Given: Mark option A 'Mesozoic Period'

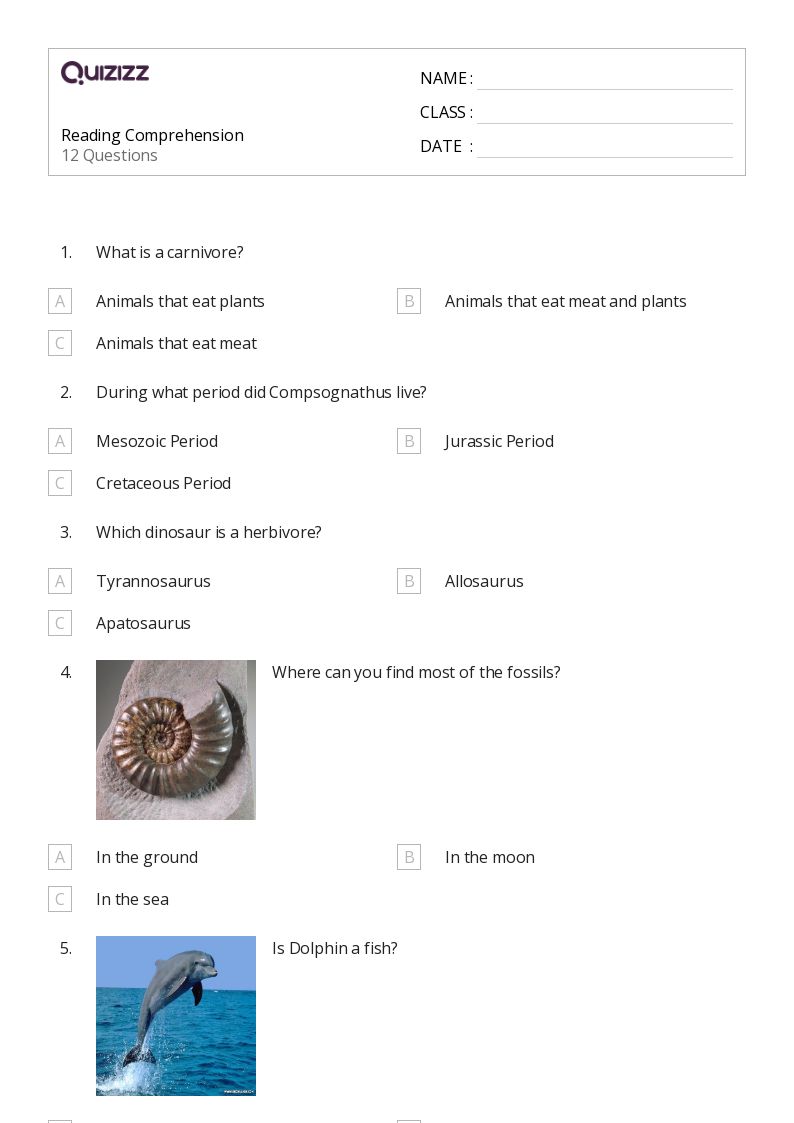Looking at the screenshot, I should (60, 441).
